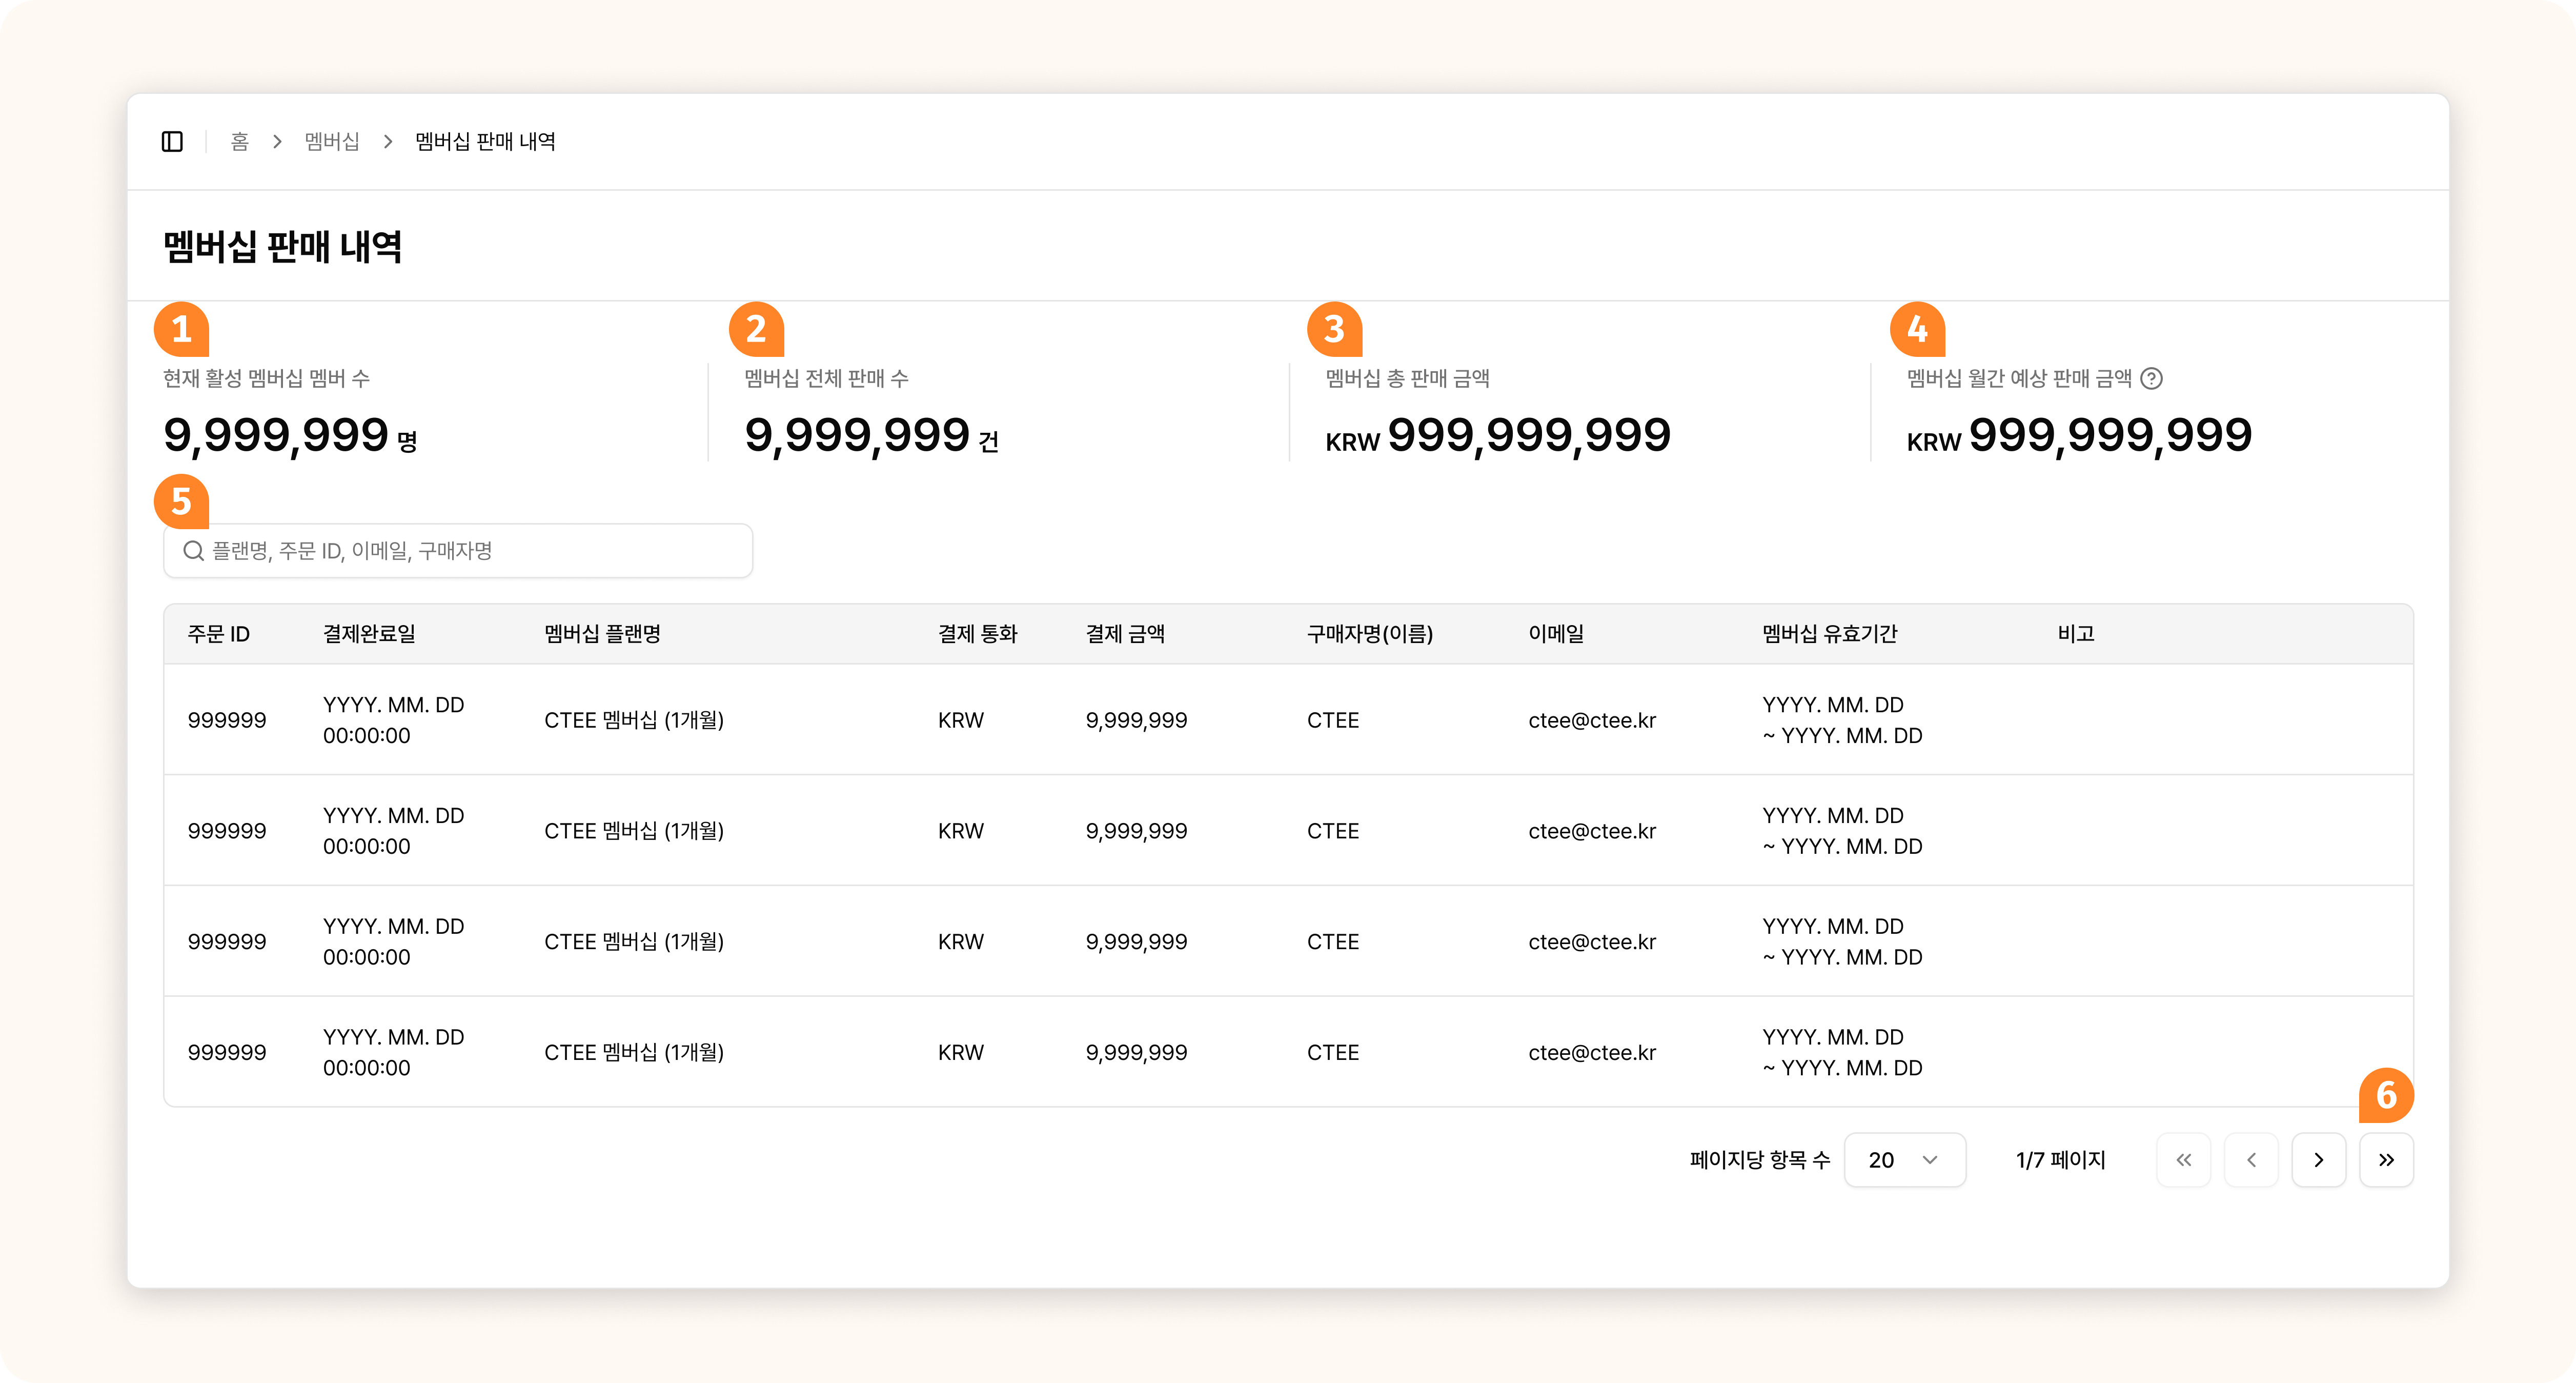Viewport: 2576px width, 1383px height.
Task: Click the 결제완료일 column header
Action: pyautogui.click(x=369, y=634)
